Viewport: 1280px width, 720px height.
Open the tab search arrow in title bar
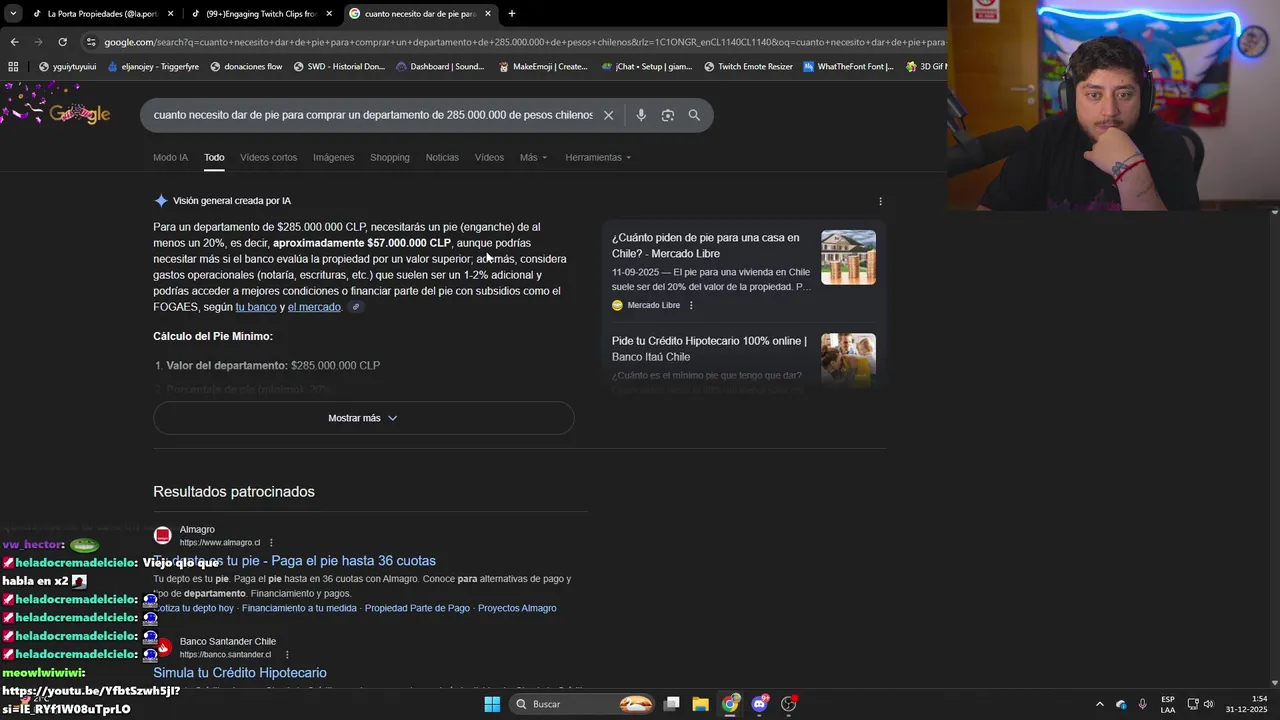pos(14,14)
